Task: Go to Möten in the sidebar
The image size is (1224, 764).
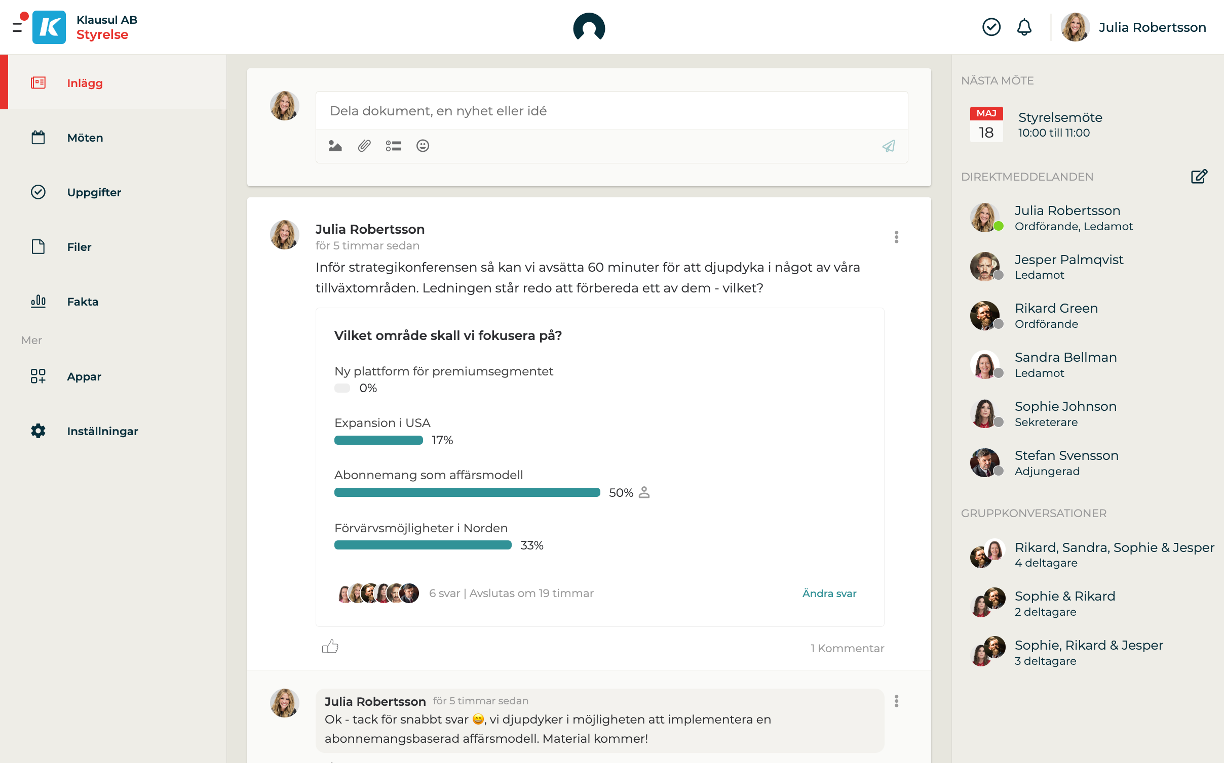Action: click(85, 138)
